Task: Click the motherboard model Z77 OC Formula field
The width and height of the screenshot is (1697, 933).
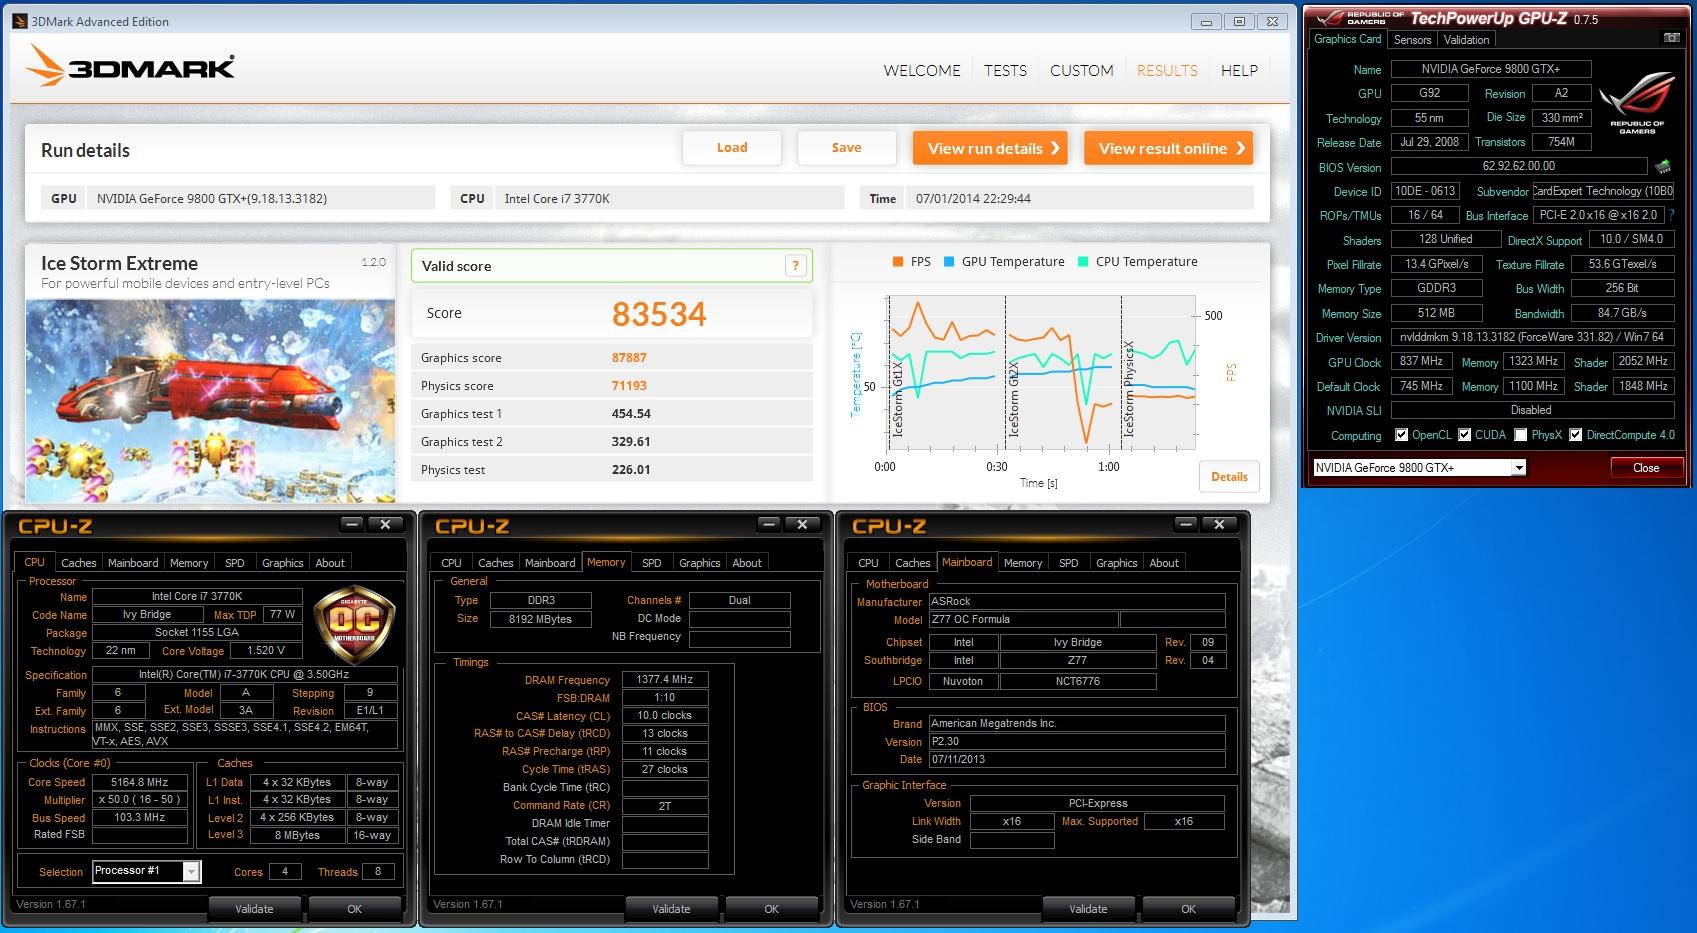Action: [x=1022, y=619]
